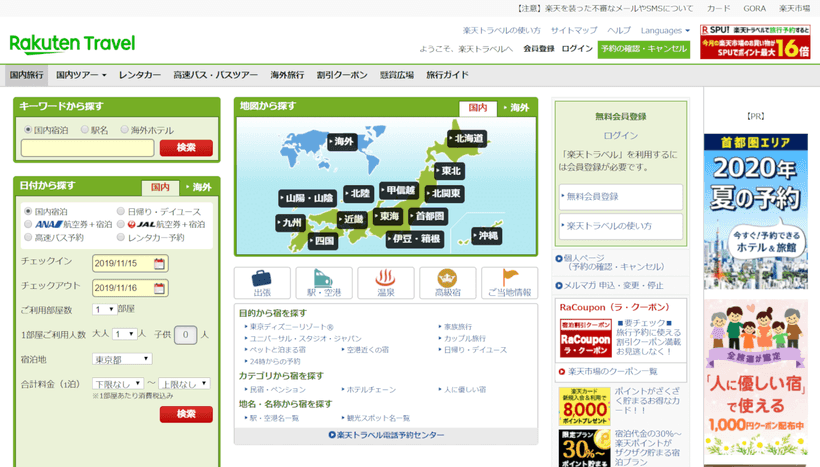Expand the ご利用部屋数 room count dropdown
The height and width of the screenshot is (467, 820).
pos(104,310)
